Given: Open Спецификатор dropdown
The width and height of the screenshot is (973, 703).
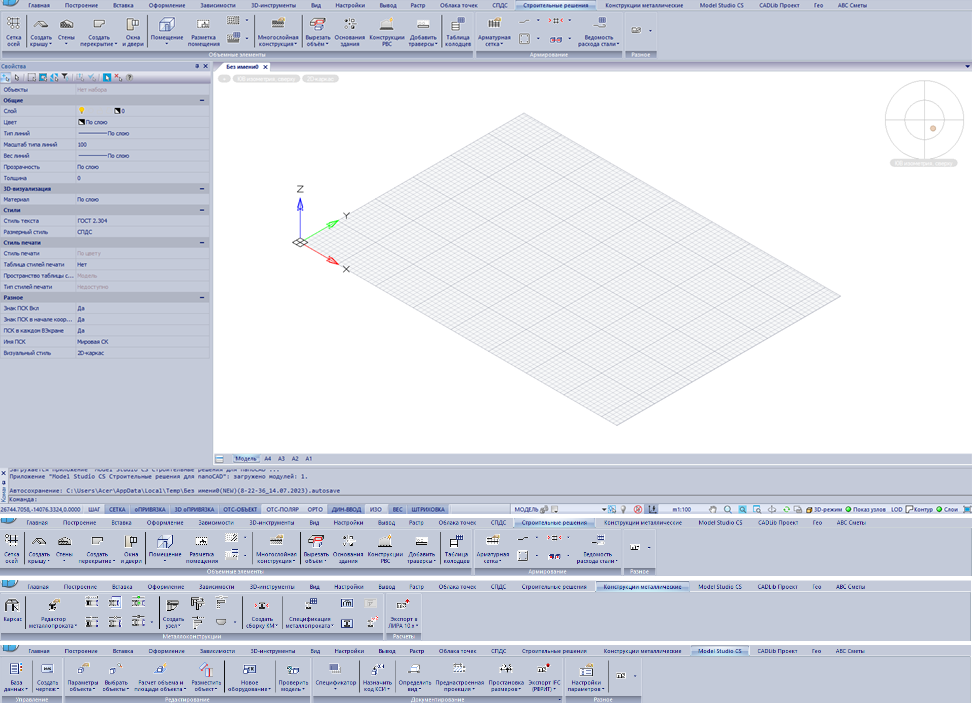Looking at the screenshot, I should pyautogui.click(x=335, y=676).
